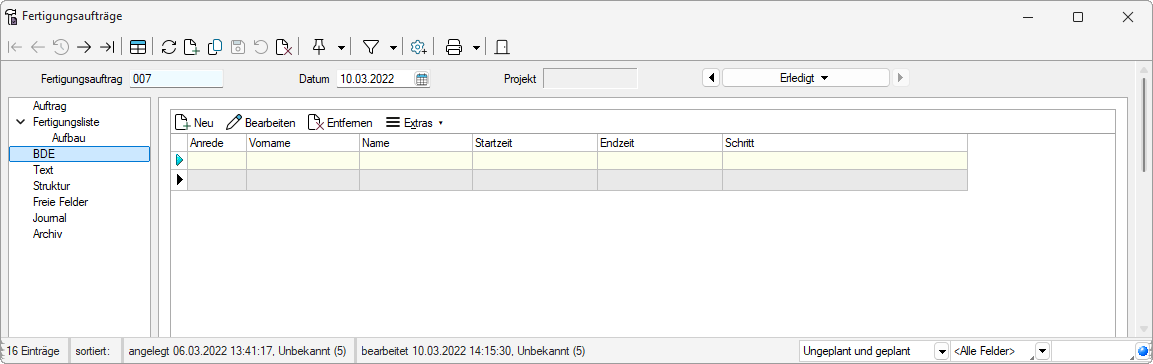Click the Endzeit column header

point(660,143)
